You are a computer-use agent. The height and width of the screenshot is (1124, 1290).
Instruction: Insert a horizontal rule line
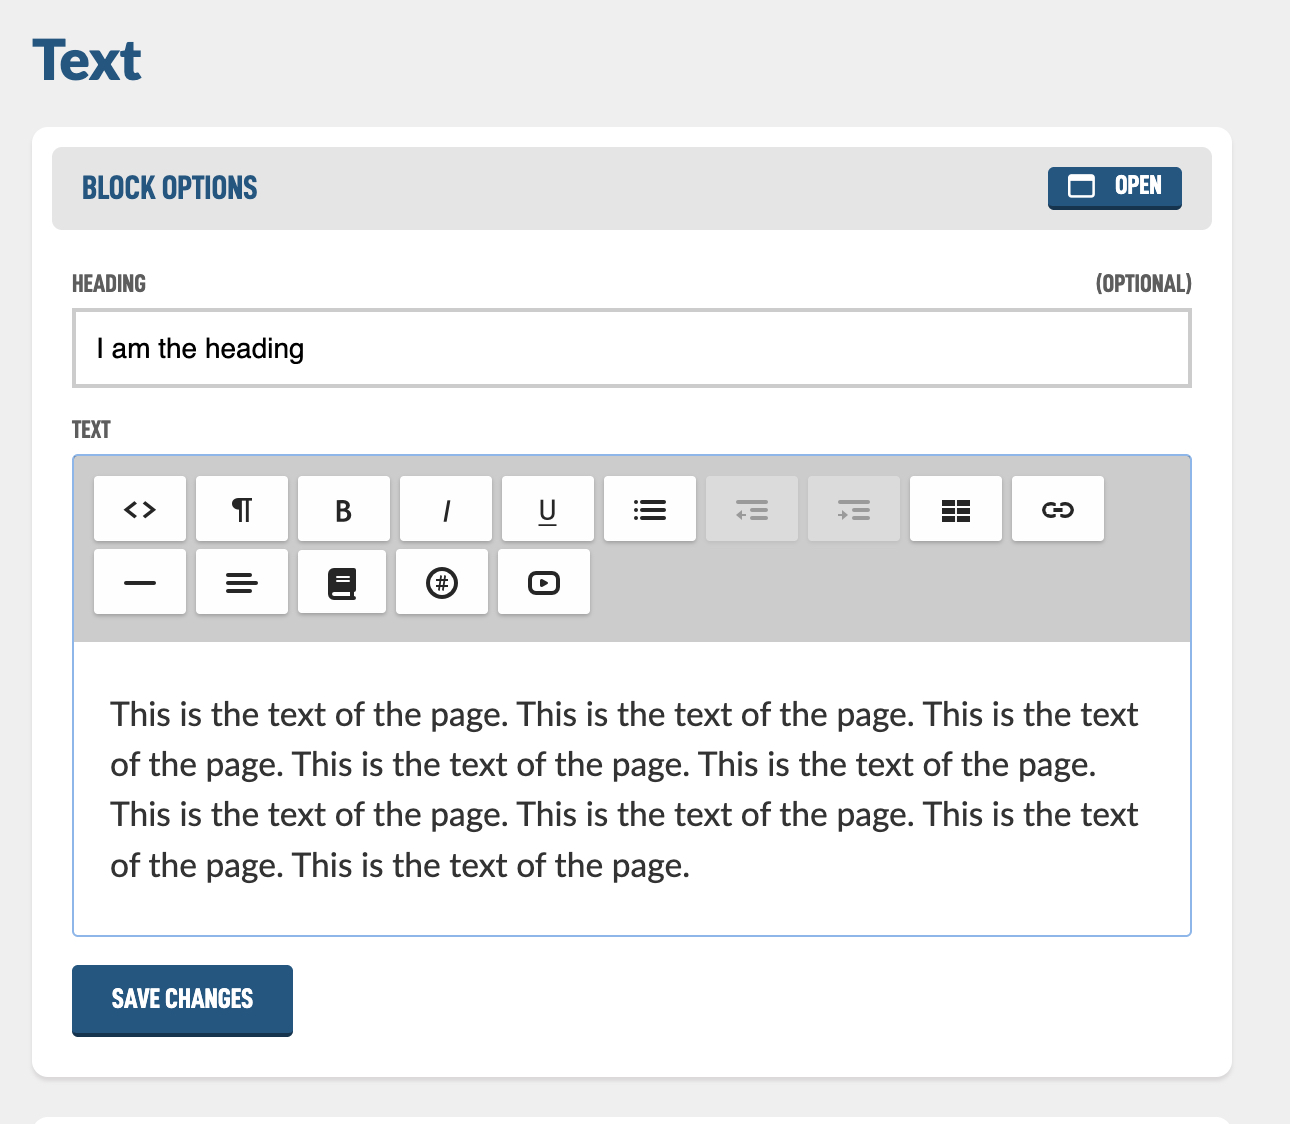(x=140, y=582)
